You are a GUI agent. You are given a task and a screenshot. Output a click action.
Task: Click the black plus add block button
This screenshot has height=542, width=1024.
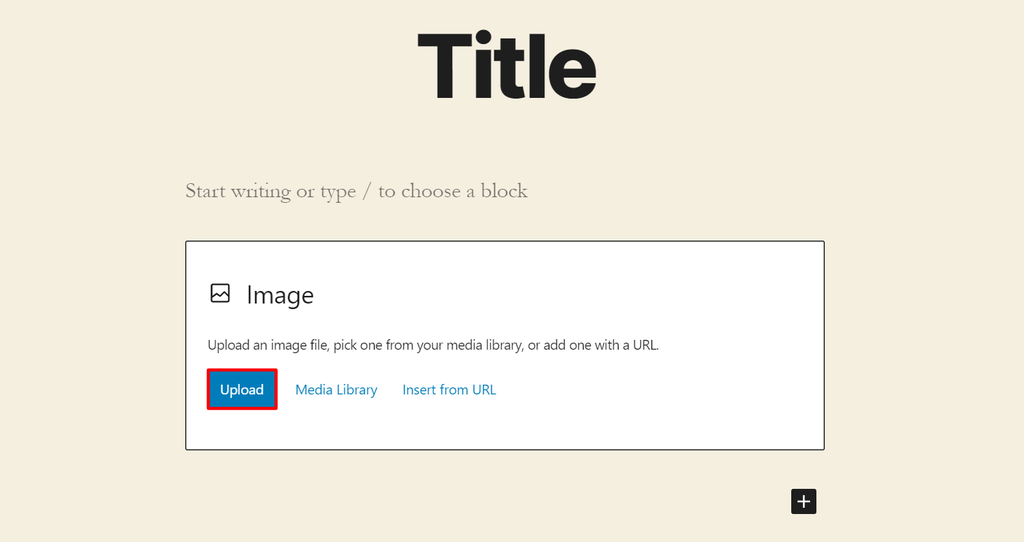point(804,501)
